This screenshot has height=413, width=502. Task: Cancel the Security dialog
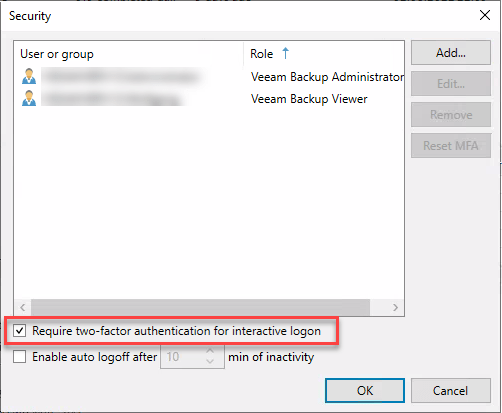click(x=451, y=390)
